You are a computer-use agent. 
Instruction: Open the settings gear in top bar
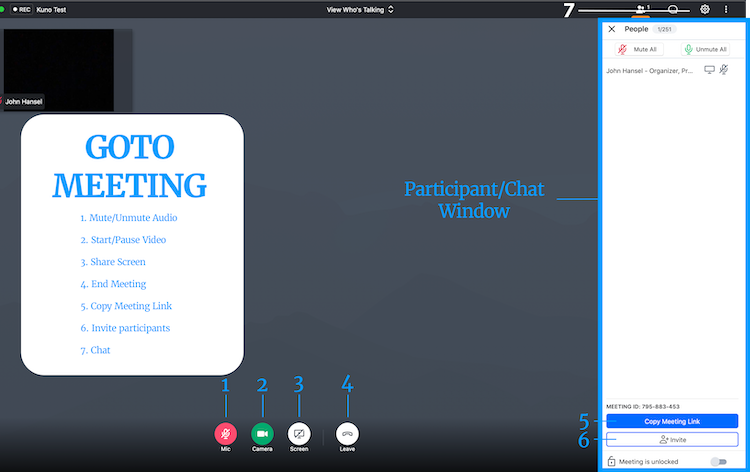(705, 9)
